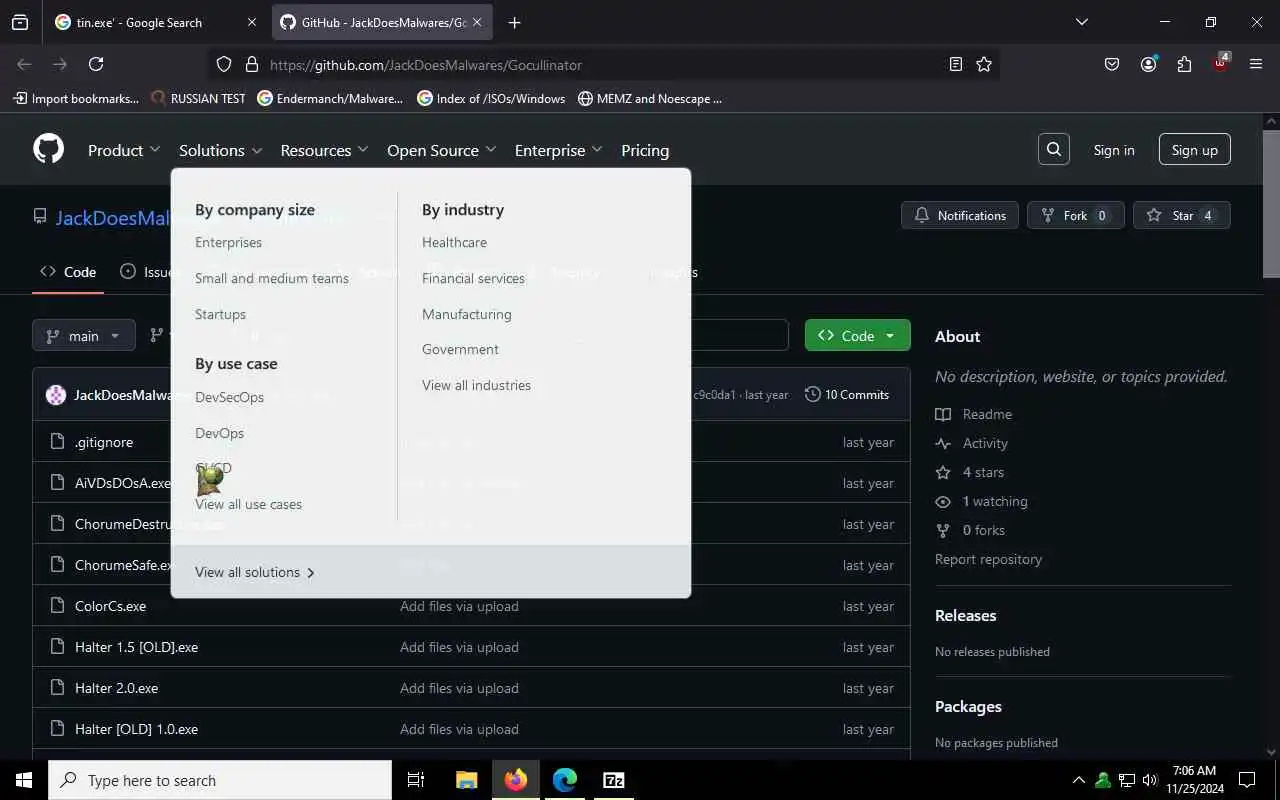Open the notification center icon

pyautogui.click(x=1247, y=780)
